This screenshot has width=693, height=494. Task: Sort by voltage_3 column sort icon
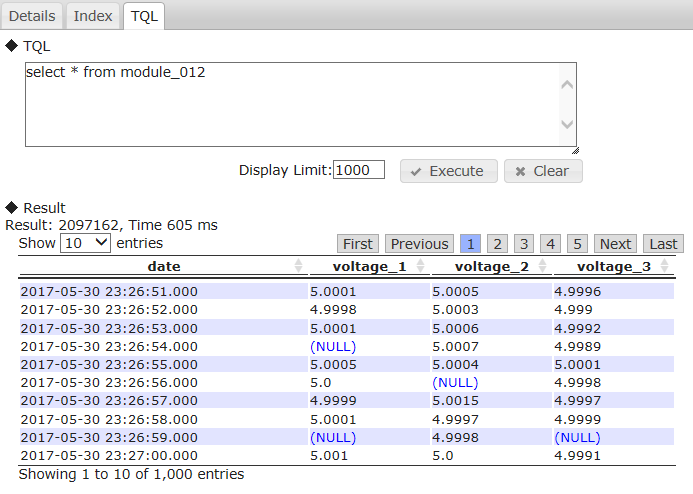[x=666, y=266]
